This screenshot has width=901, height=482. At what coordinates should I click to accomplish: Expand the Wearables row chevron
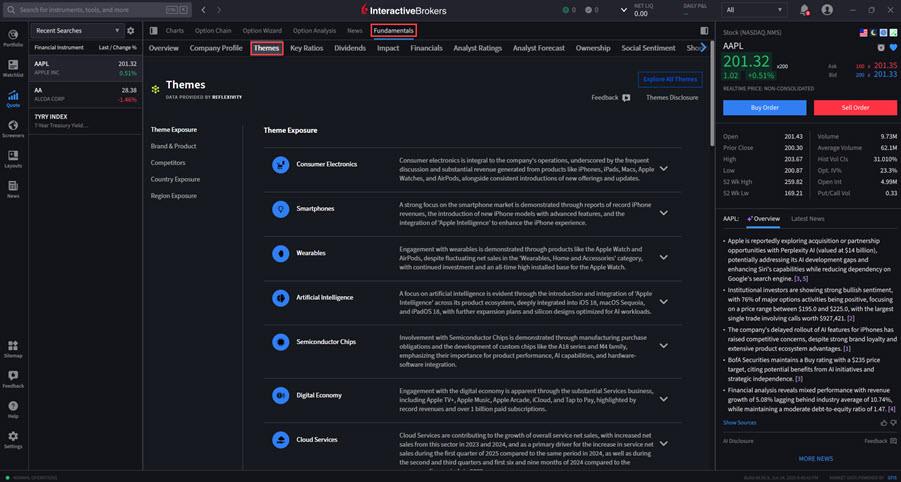pos(664,257)
